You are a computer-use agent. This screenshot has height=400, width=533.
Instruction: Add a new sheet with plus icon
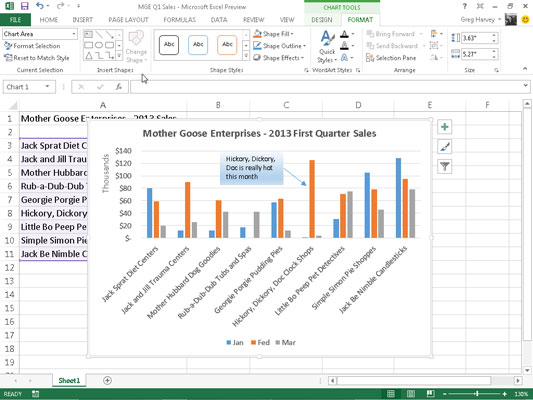[x=107, y=380]
